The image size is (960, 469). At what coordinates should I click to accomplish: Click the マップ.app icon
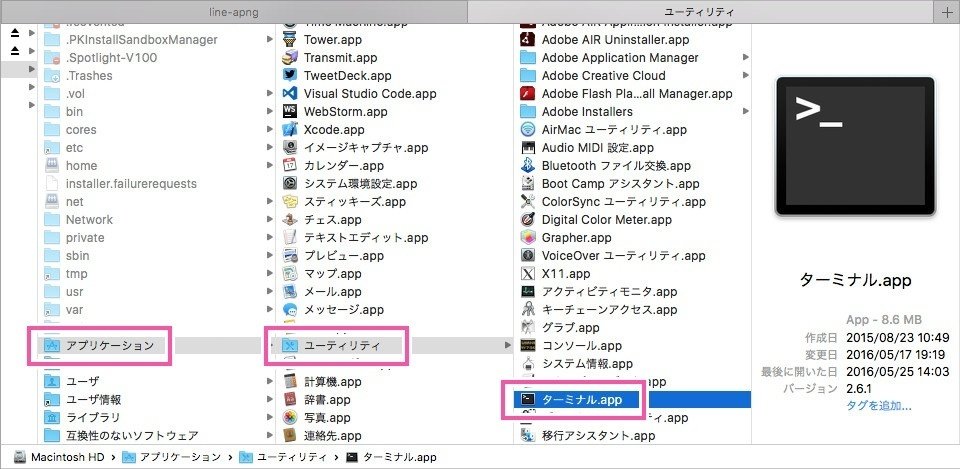[x=290, y=274]
